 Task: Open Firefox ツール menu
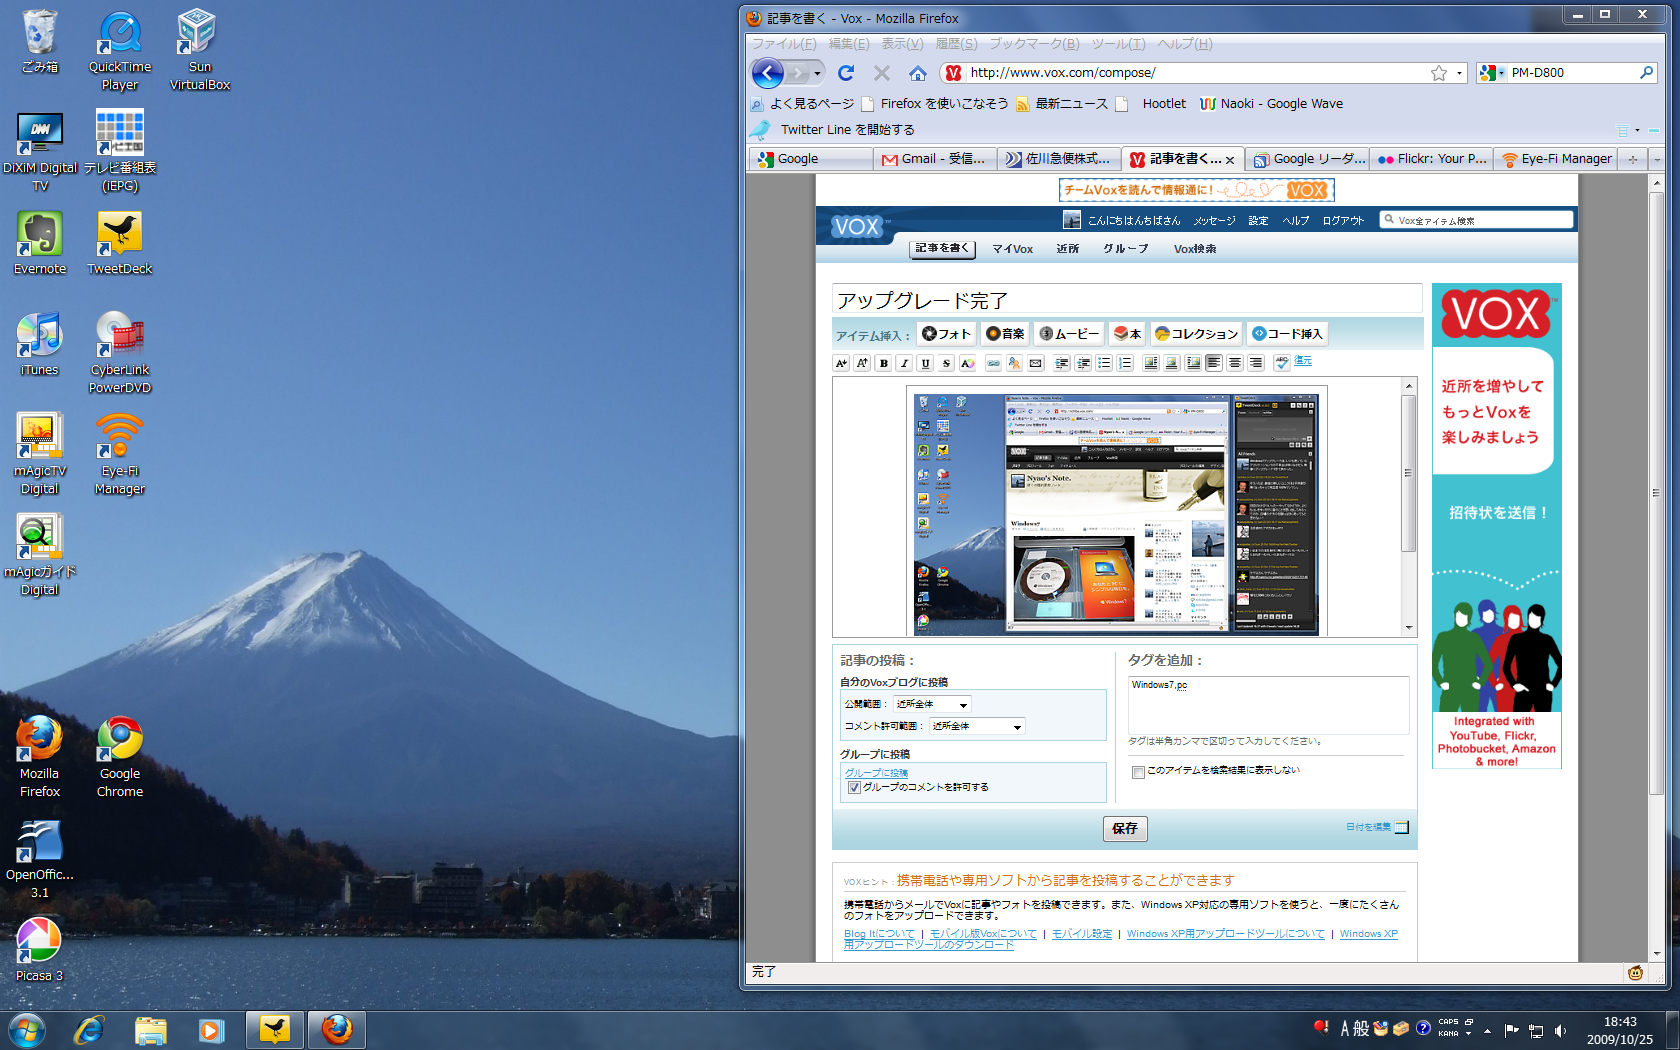1118,44
